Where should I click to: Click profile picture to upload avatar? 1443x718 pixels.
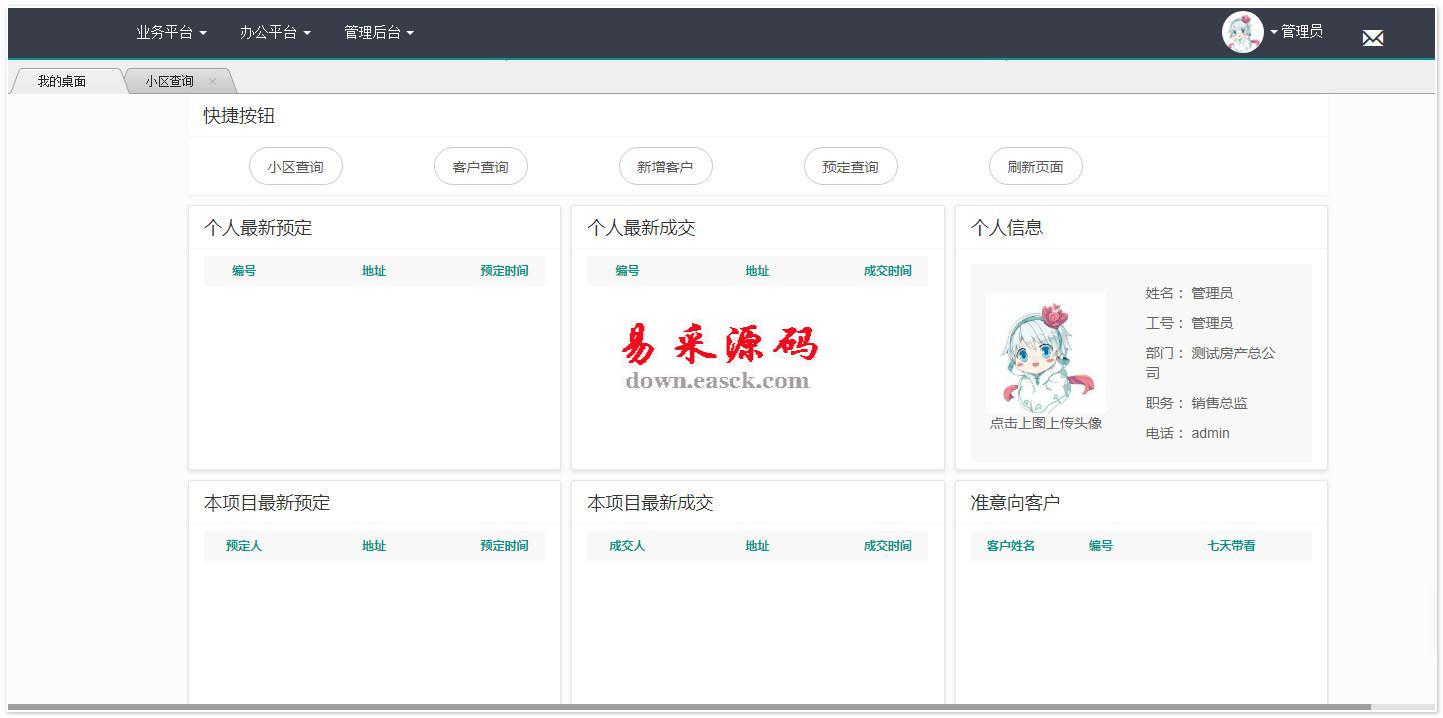1045,352
